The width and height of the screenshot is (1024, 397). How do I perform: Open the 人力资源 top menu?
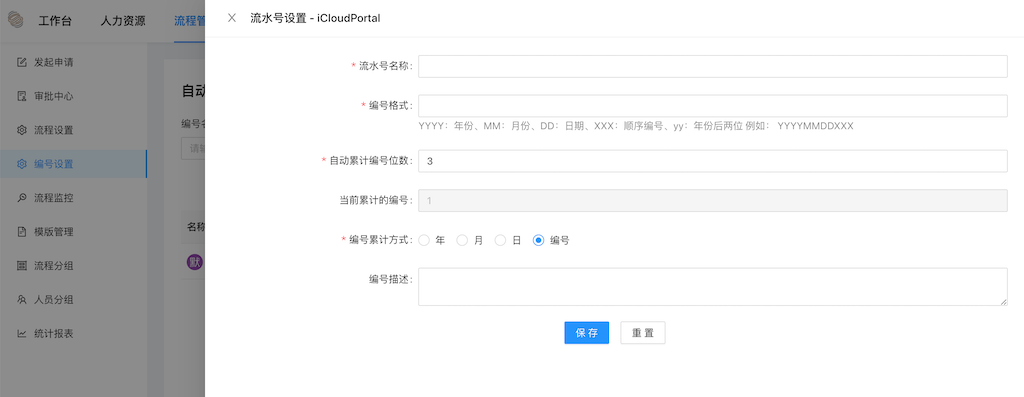(123, 21)
